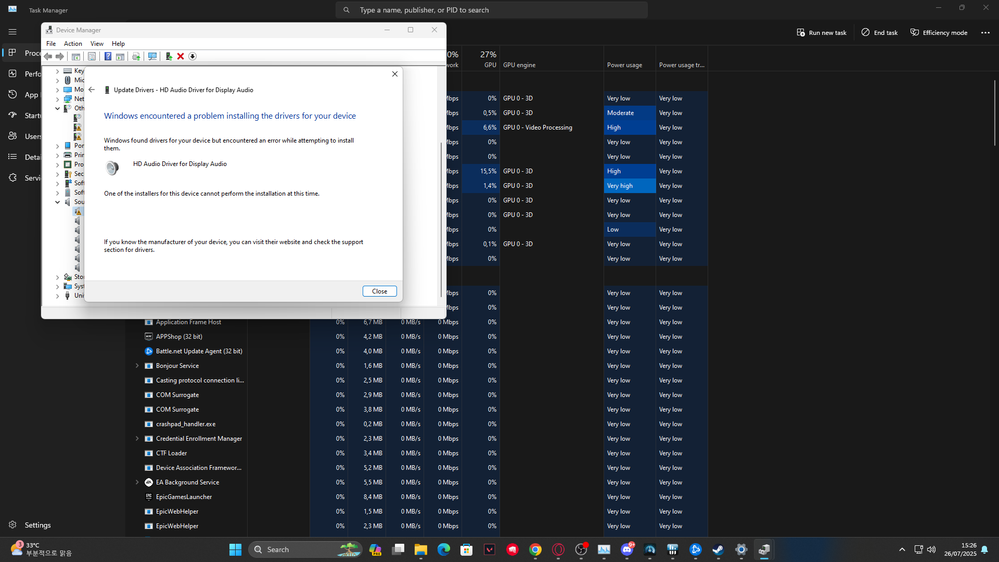Select the Application Frame Host process
Viewport: 999px width, 562px height.
click(x=189, y=322)
